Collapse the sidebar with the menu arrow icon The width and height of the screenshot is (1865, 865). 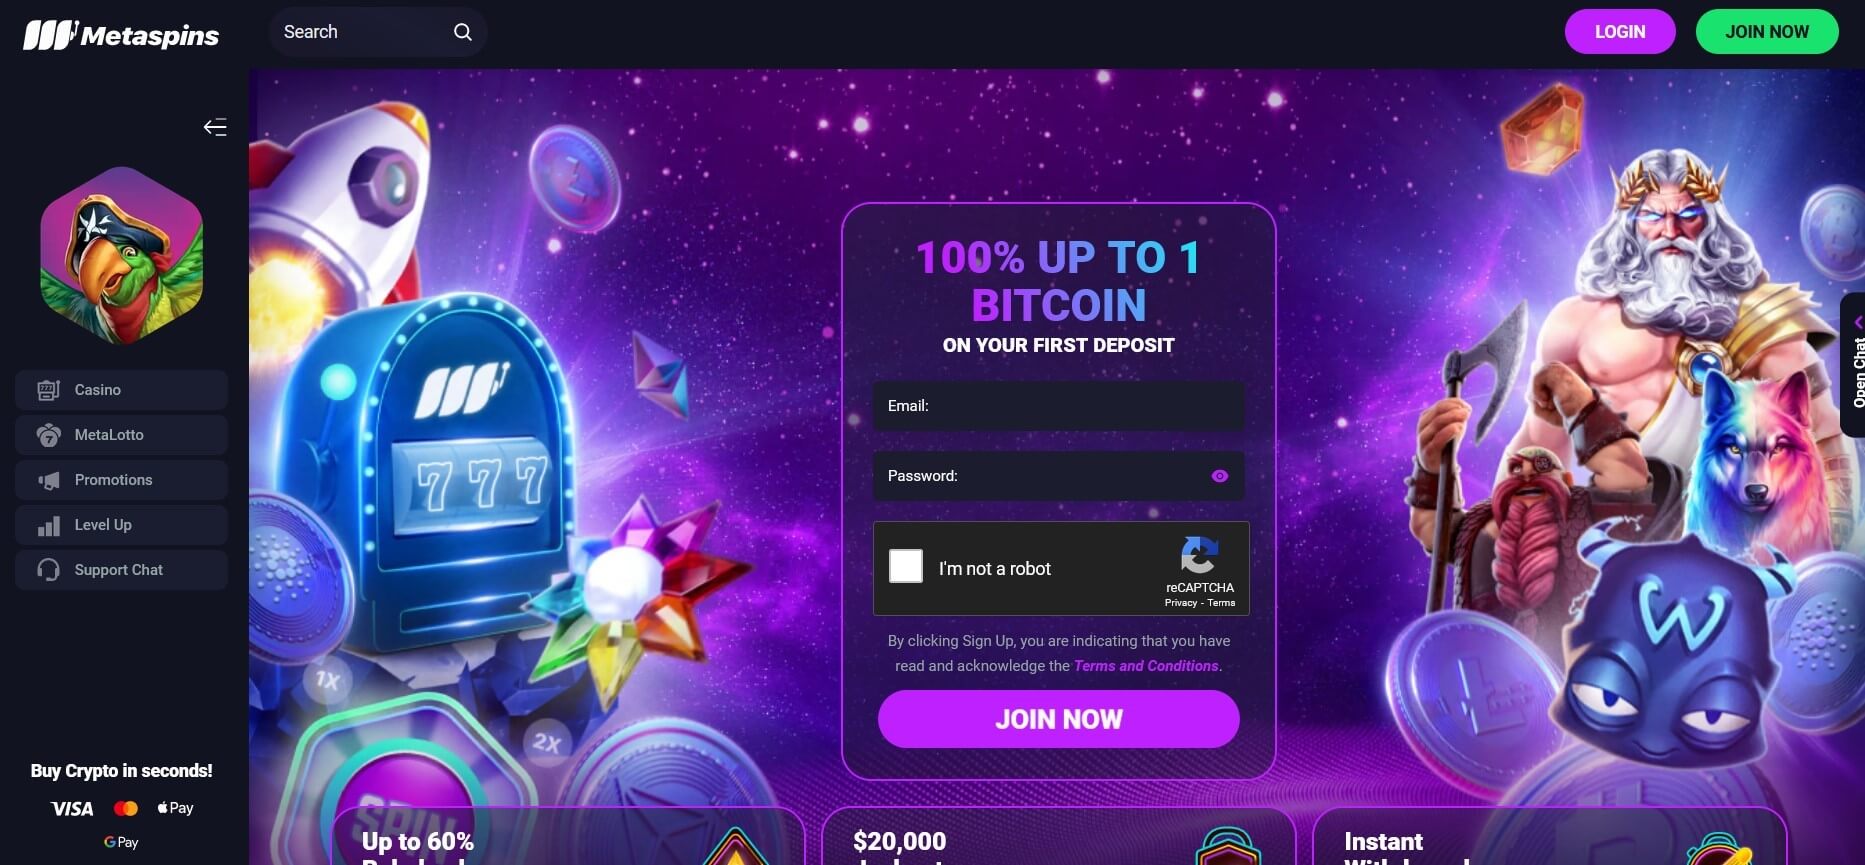click(x=215, y=127)
